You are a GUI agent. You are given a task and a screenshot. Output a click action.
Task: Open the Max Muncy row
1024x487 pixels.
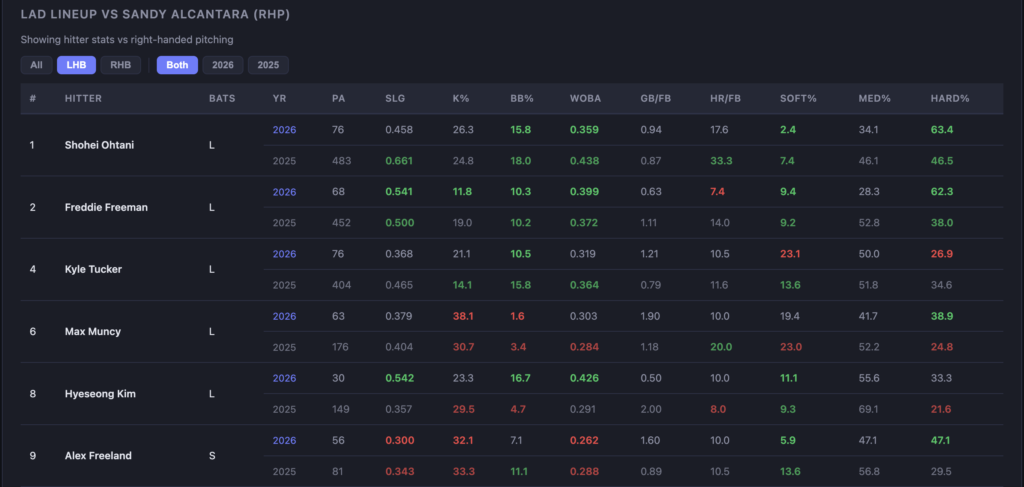tap(92, 332)
